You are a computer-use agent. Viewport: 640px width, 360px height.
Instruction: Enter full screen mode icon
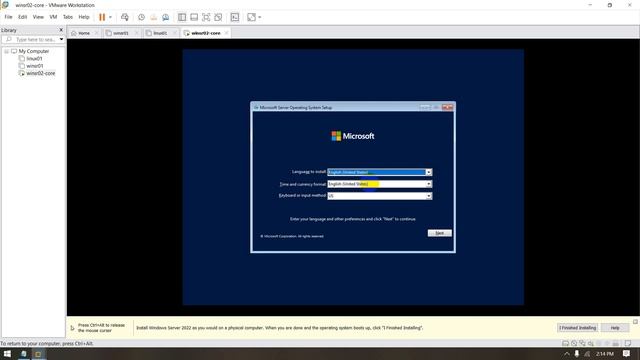point(206,17)
